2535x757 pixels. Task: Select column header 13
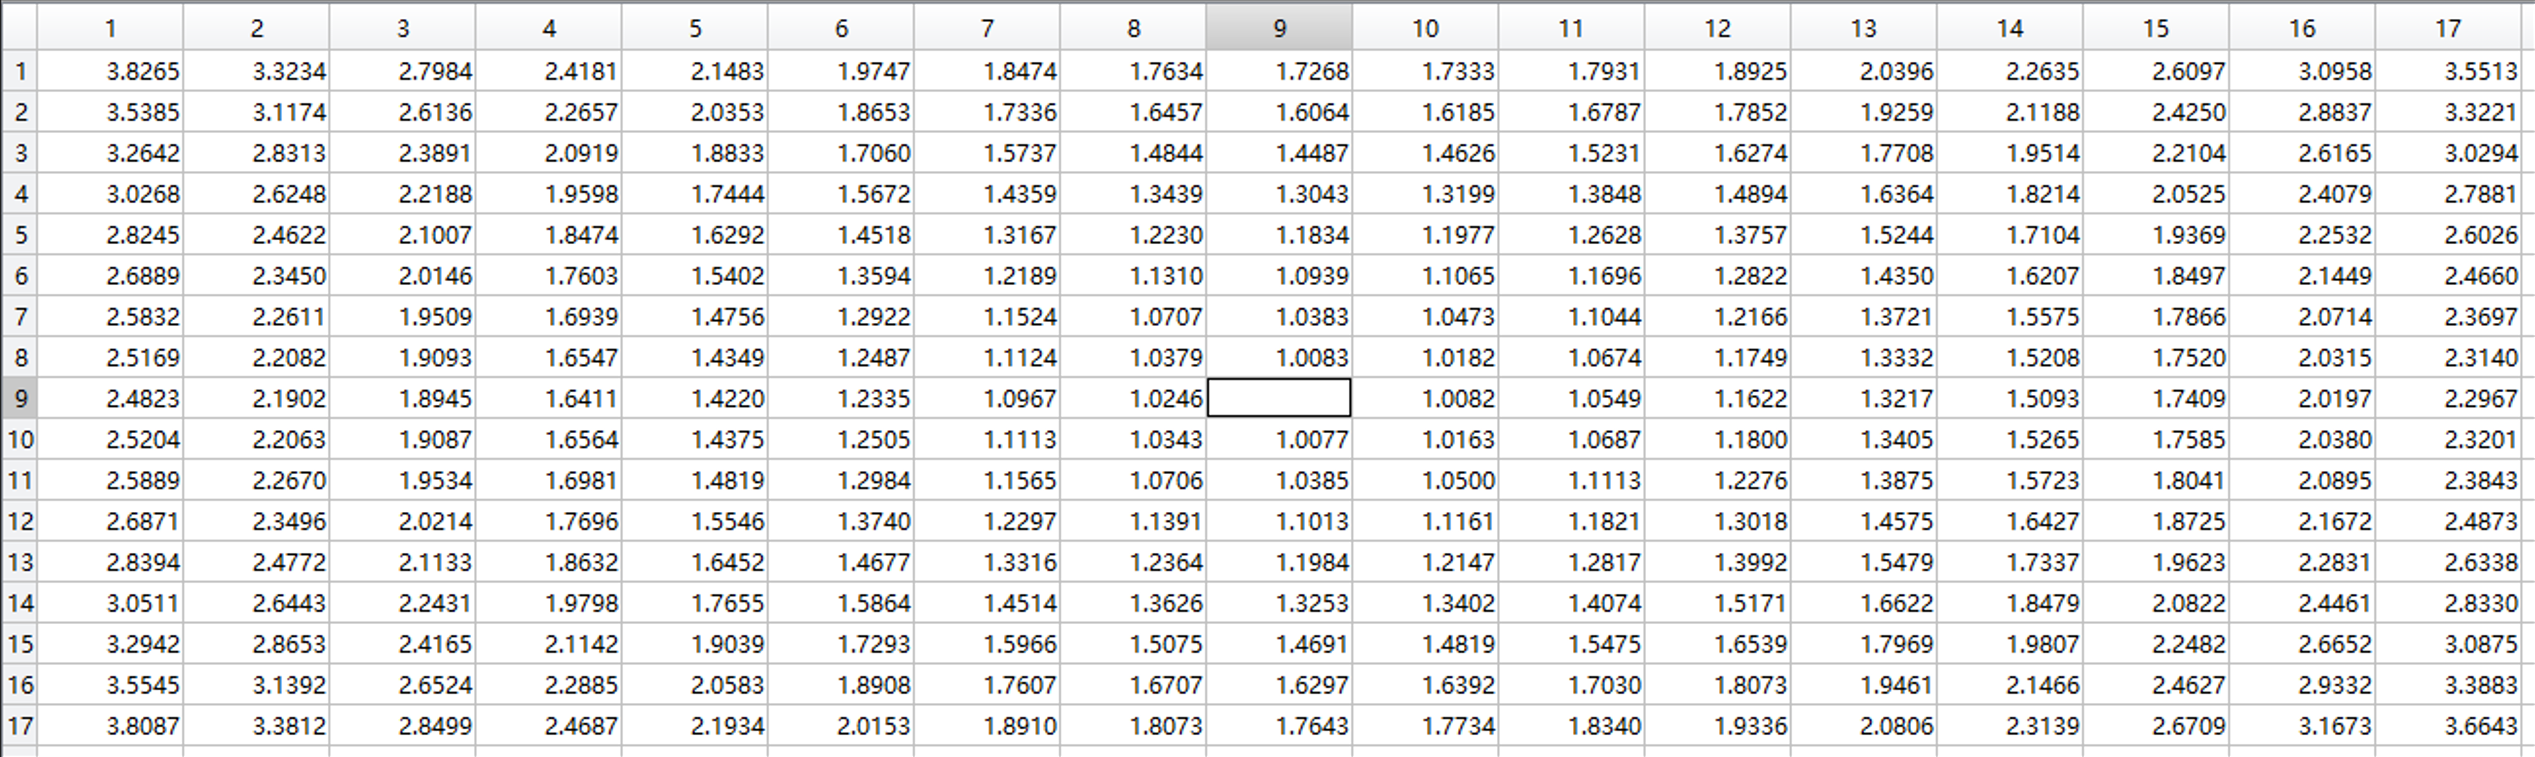point(1863,28)
